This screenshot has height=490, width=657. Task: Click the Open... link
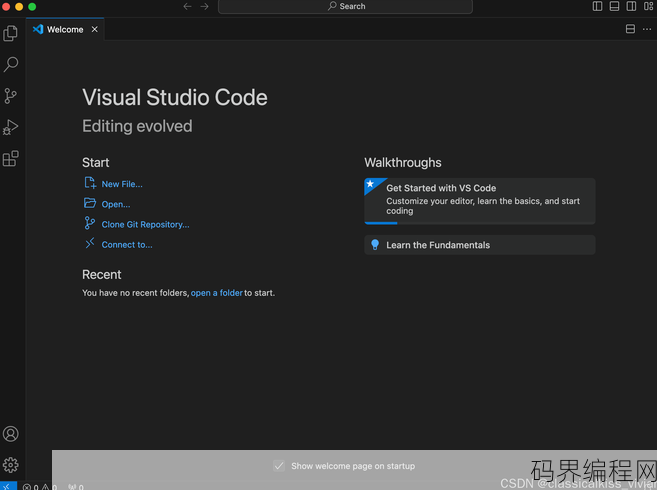(x=116, y=205)
